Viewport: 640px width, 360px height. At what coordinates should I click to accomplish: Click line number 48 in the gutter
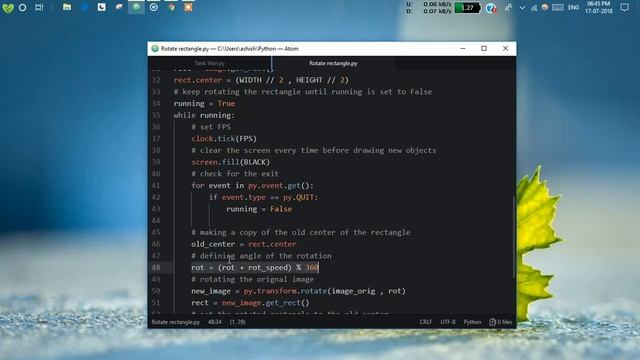click(x=156, y=268)
